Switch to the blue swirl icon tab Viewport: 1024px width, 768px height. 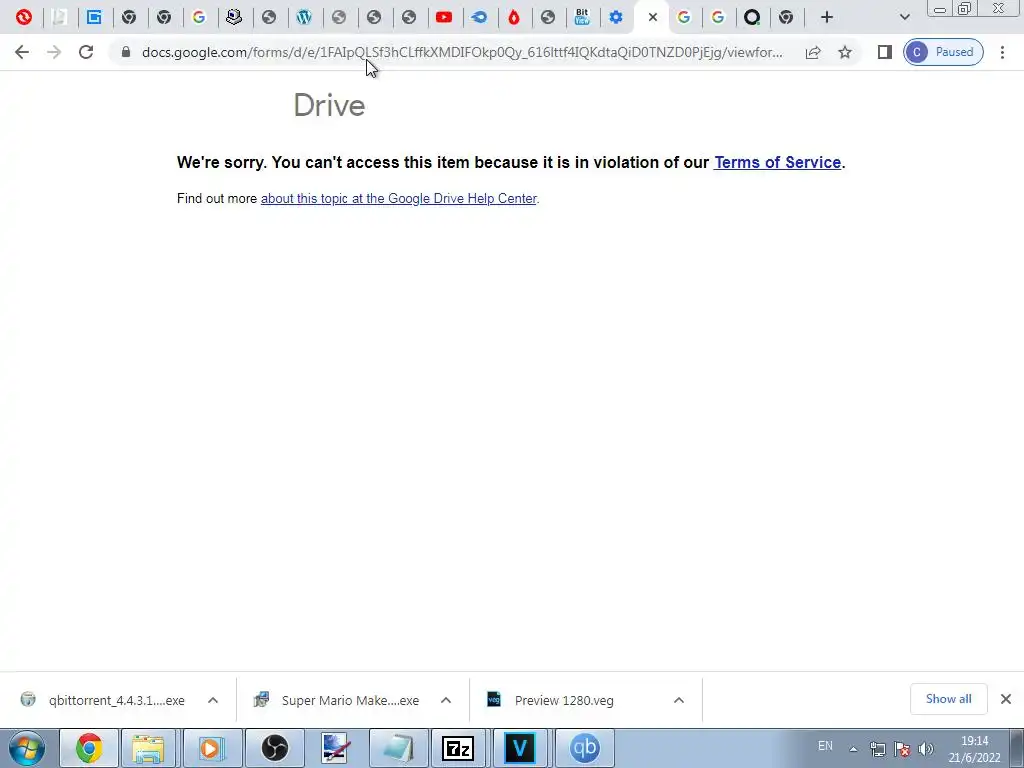tap(479, 18)
